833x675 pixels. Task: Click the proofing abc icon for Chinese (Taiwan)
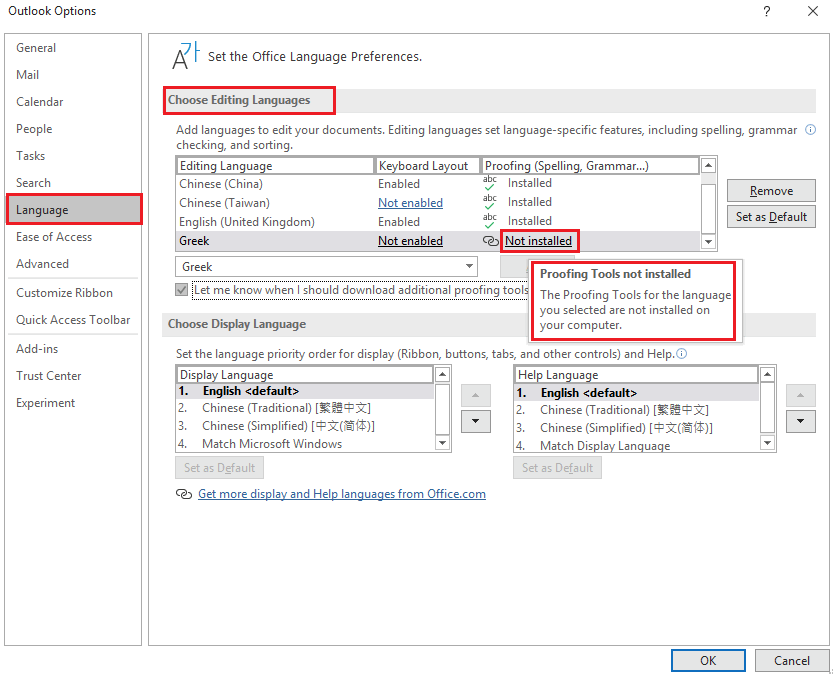click(x=490, y=202)
